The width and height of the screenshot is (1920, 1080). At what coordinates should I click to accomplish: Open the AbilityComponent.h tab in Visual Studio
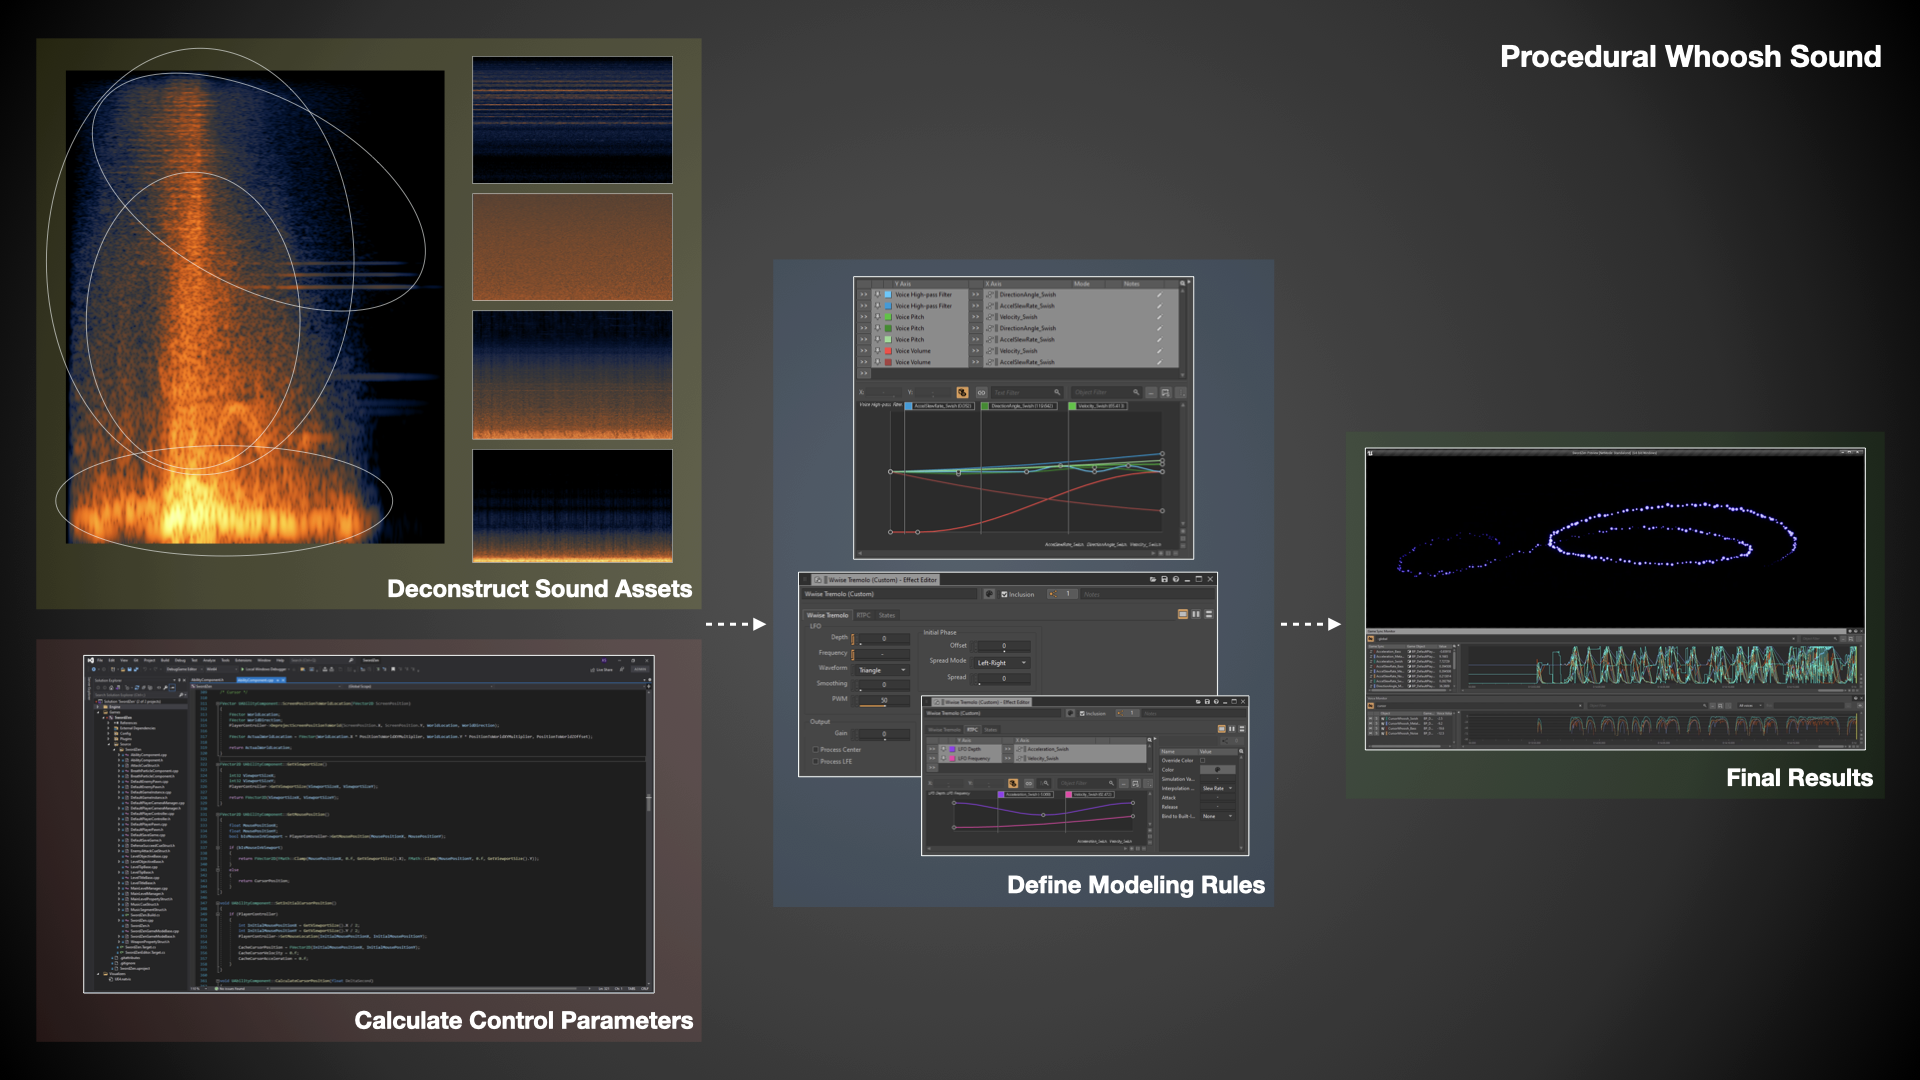(x=207, y=680)
